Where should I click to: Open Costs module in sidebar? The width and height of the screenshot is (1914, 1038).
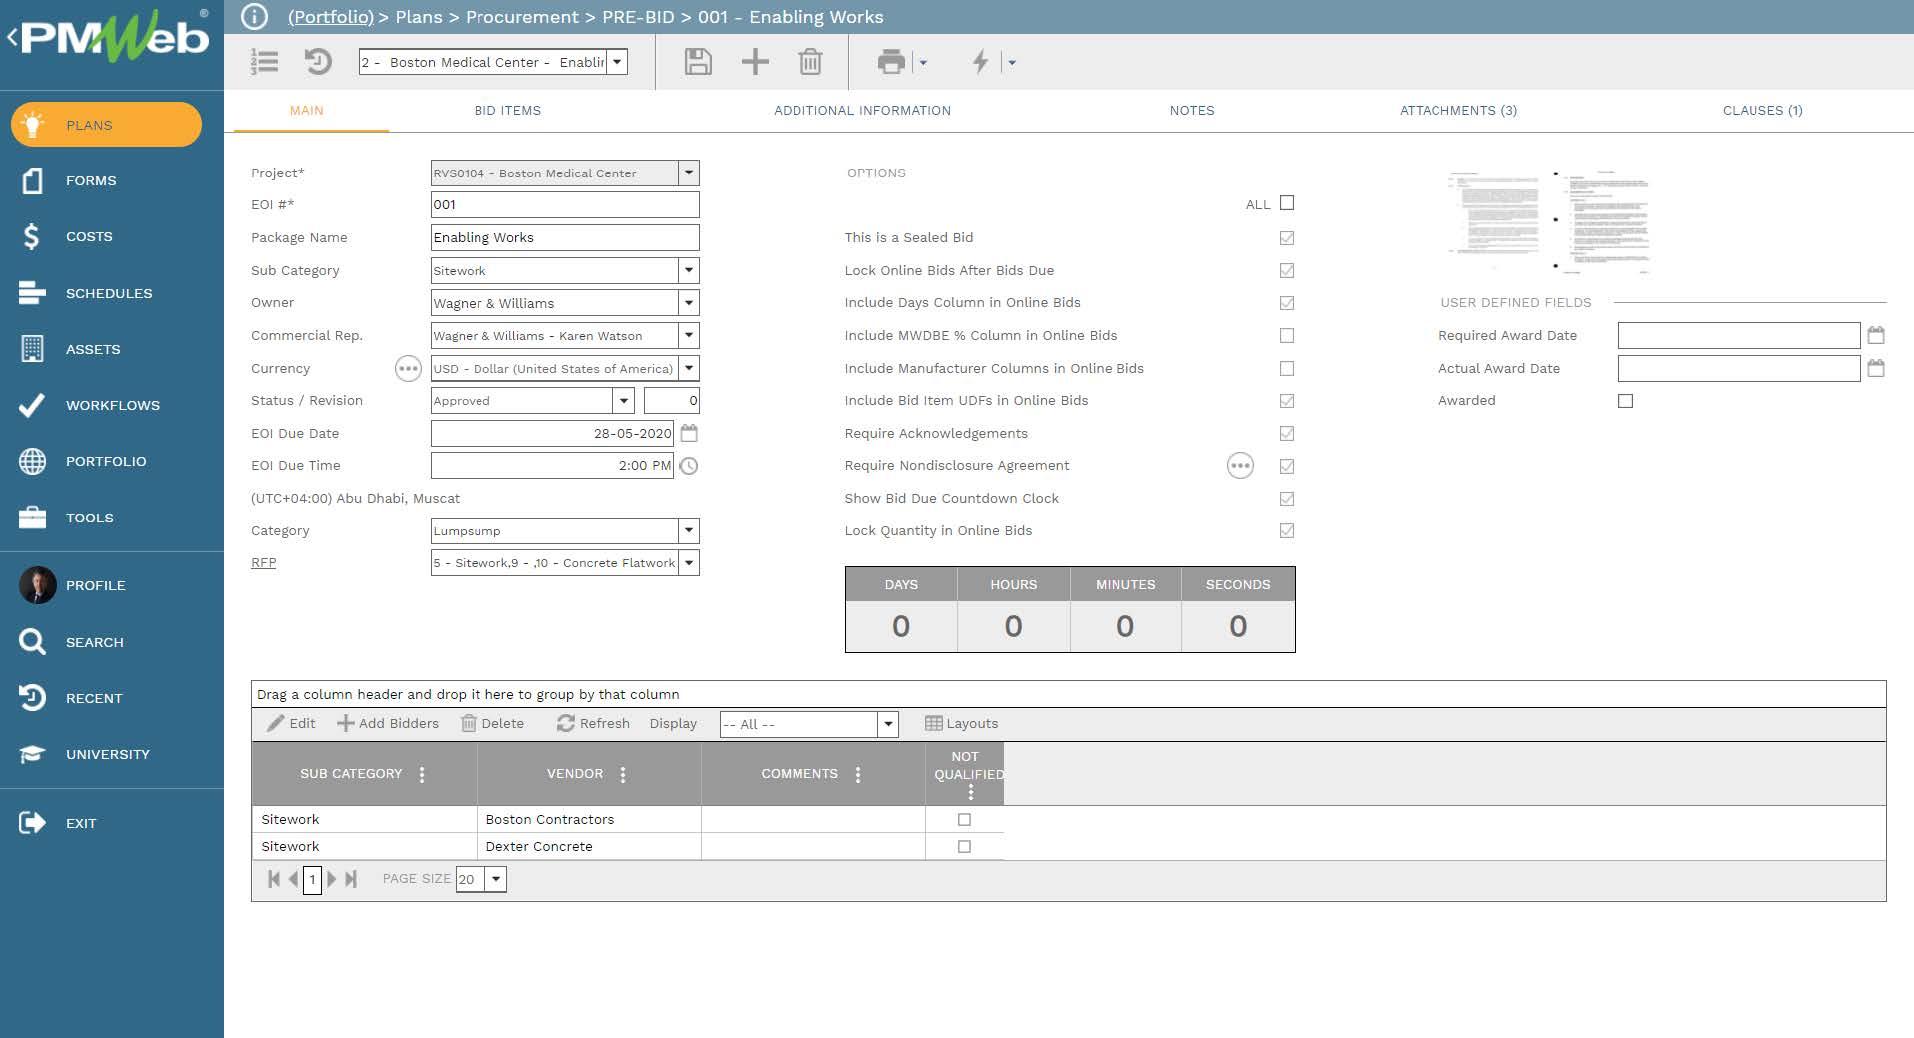point(89,236)
